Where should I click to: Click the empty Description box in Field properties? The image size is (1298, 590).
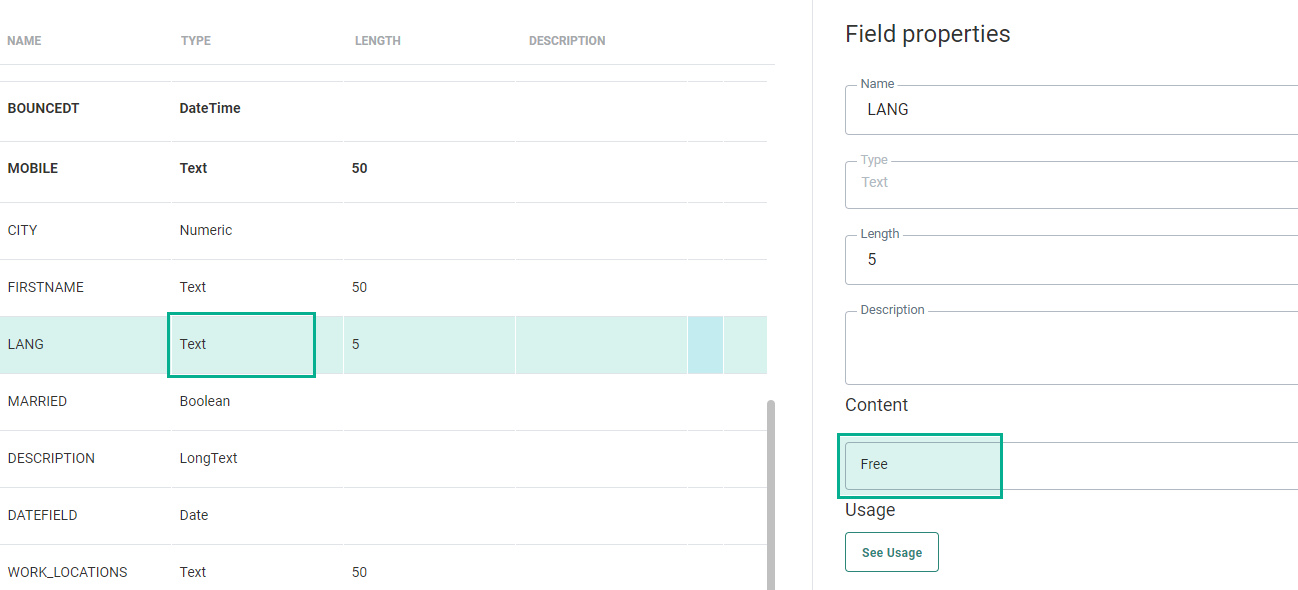[1070, 347]
